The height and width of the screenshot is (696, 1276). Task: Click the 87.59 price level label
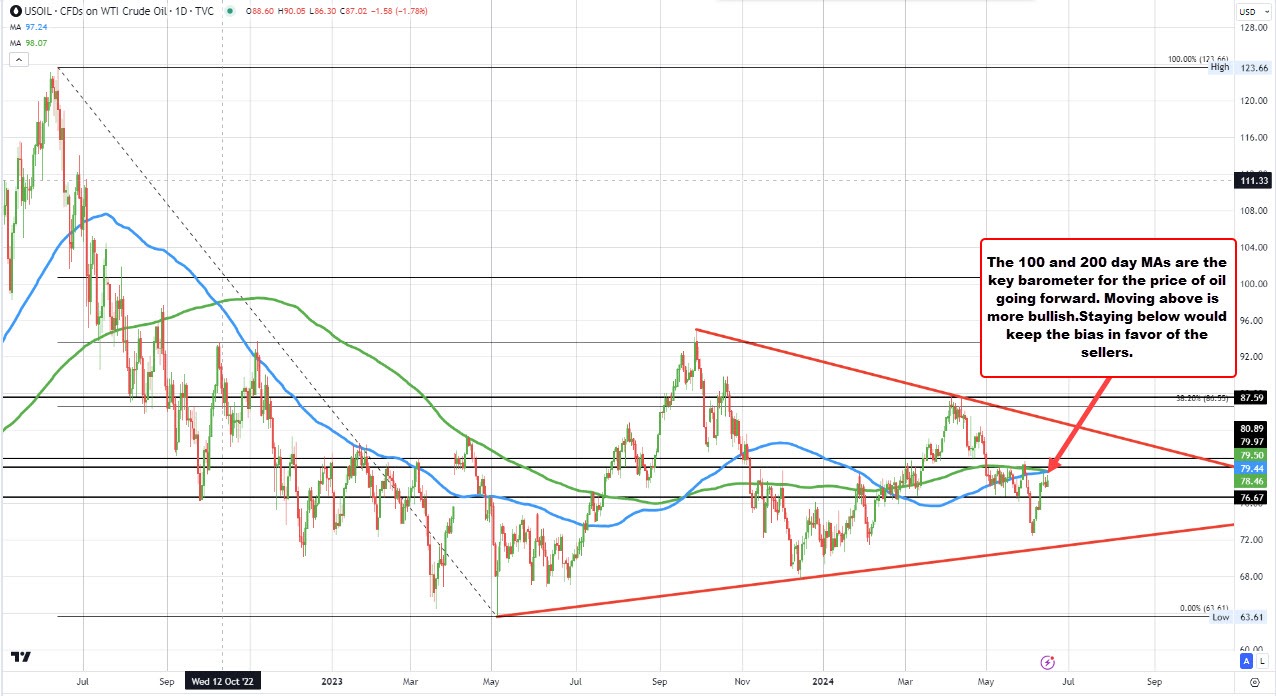(1254, 397)
